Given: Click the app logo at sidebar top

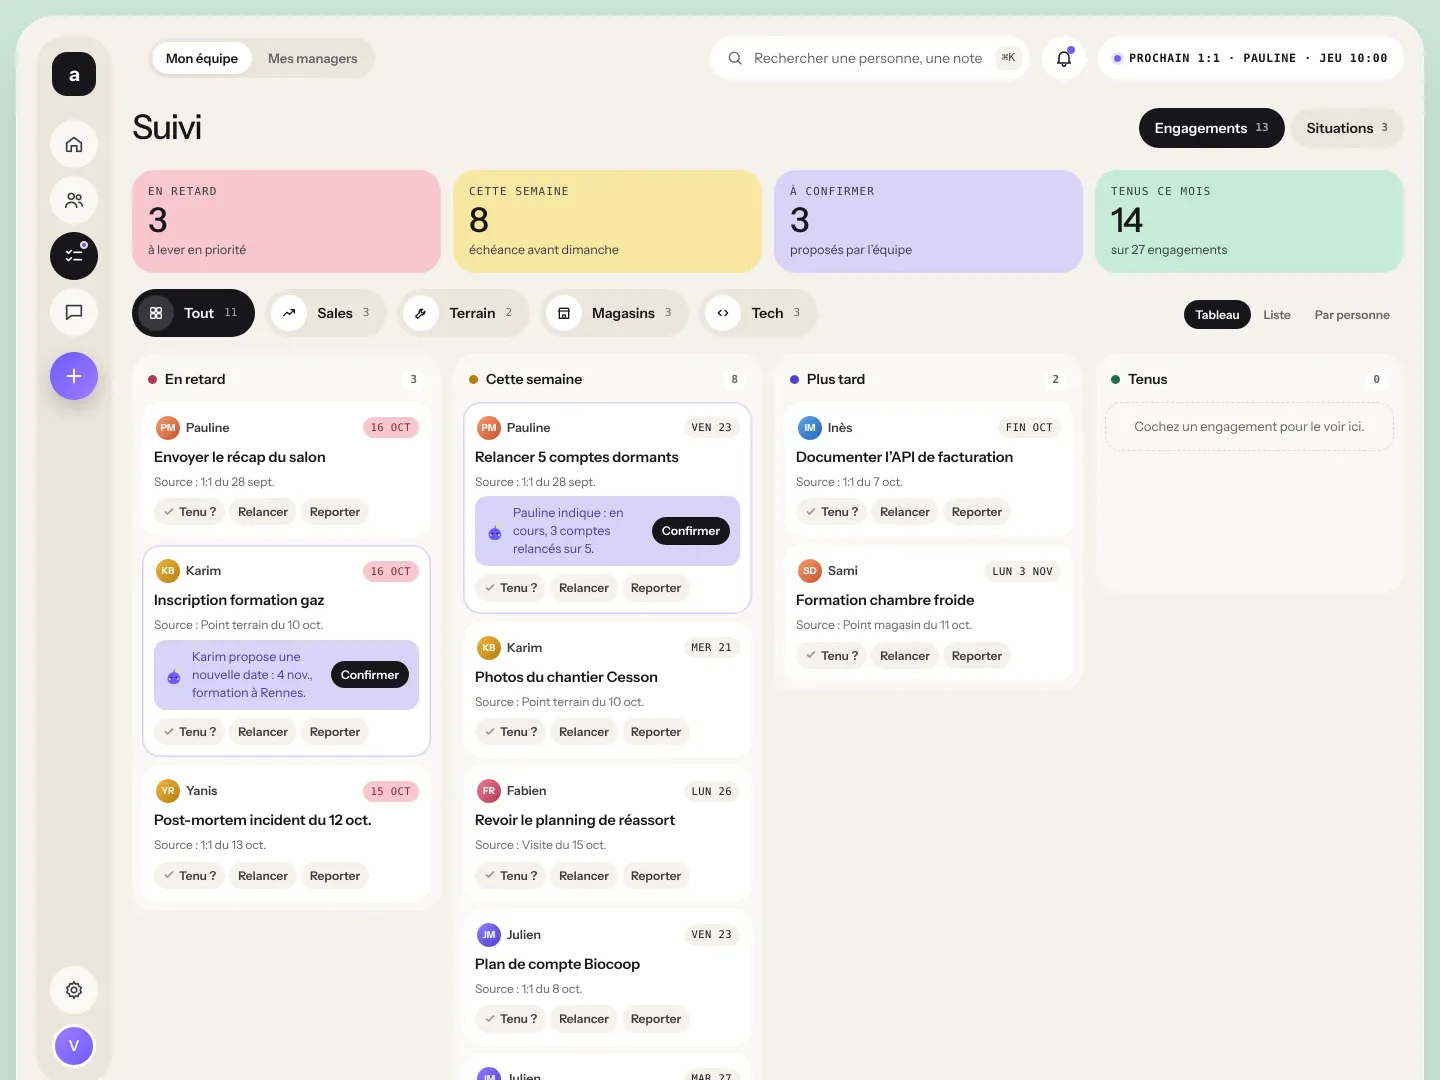Looking at the screenshot, I should 74,74.
